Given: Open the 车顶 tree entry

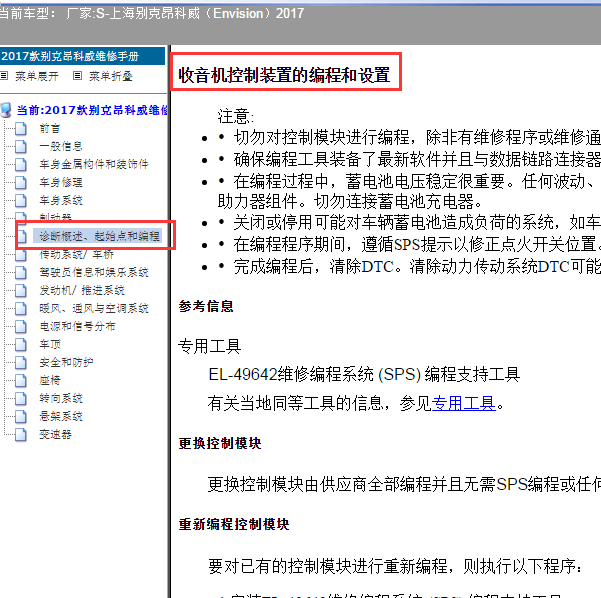Looking at the screenshot, I should coord(49,345).
